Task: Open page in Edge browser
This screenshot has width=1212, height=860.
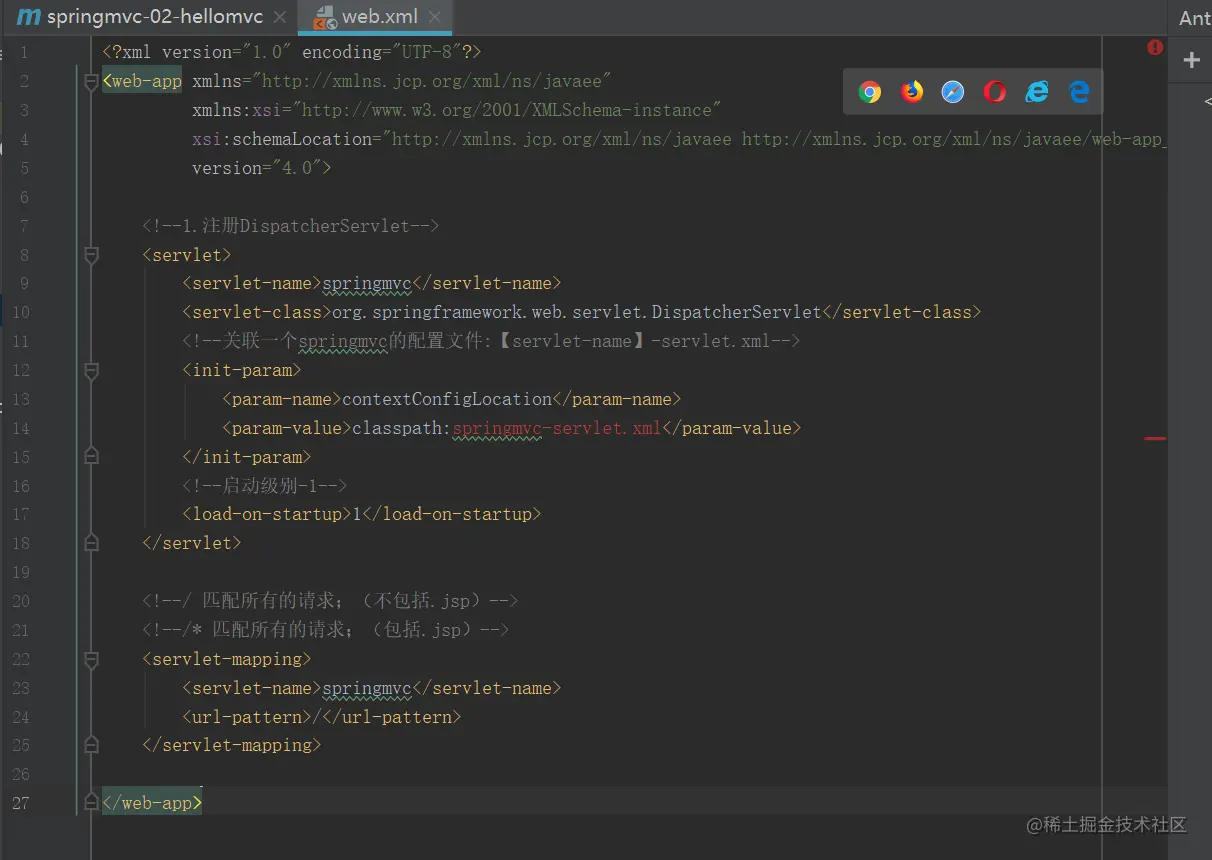Action: click(1079, 92)
